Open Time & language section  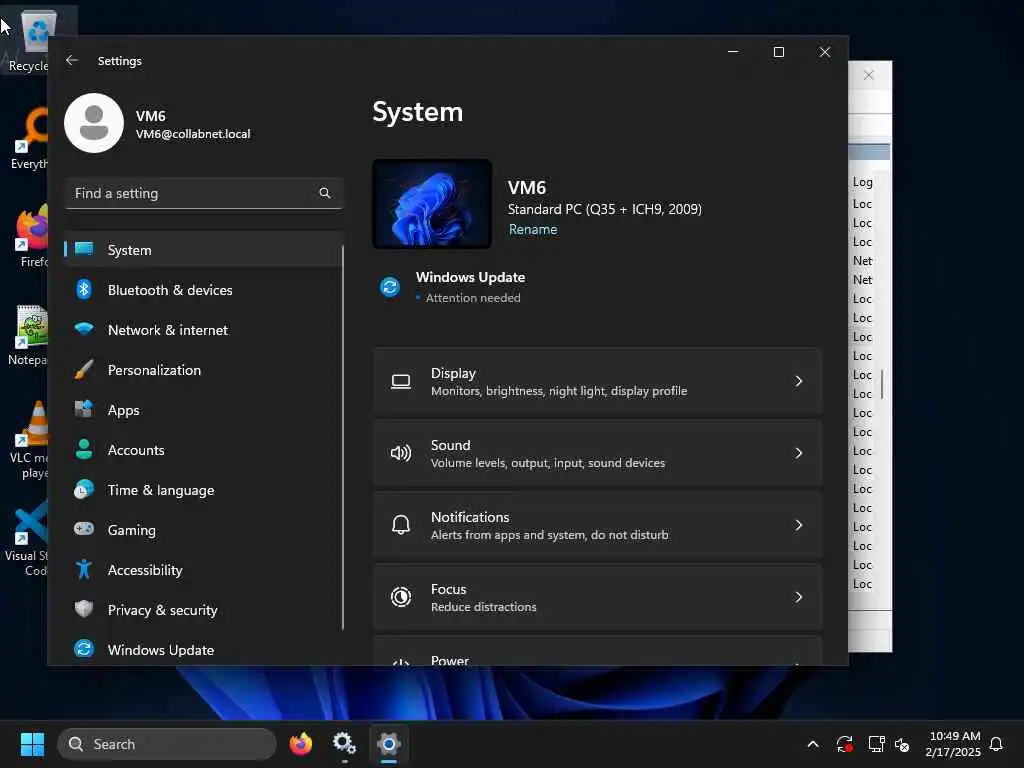203,489
